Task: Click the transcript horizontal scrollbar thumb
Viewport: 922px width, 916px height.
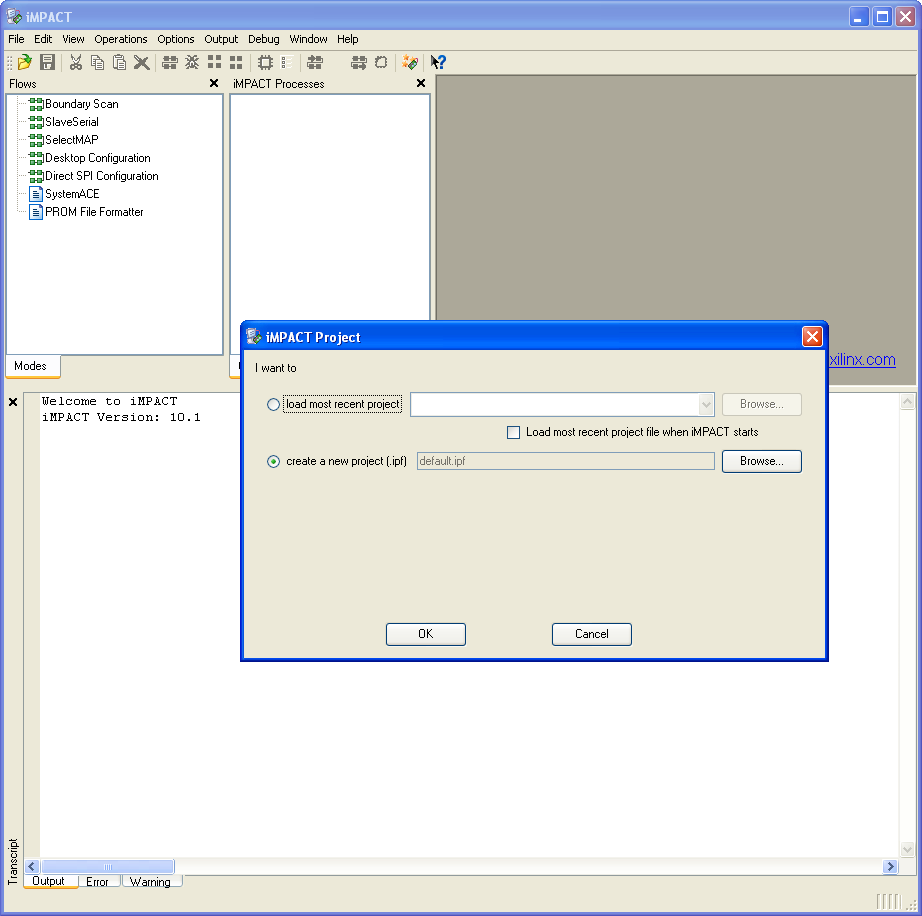Action: 108,867
